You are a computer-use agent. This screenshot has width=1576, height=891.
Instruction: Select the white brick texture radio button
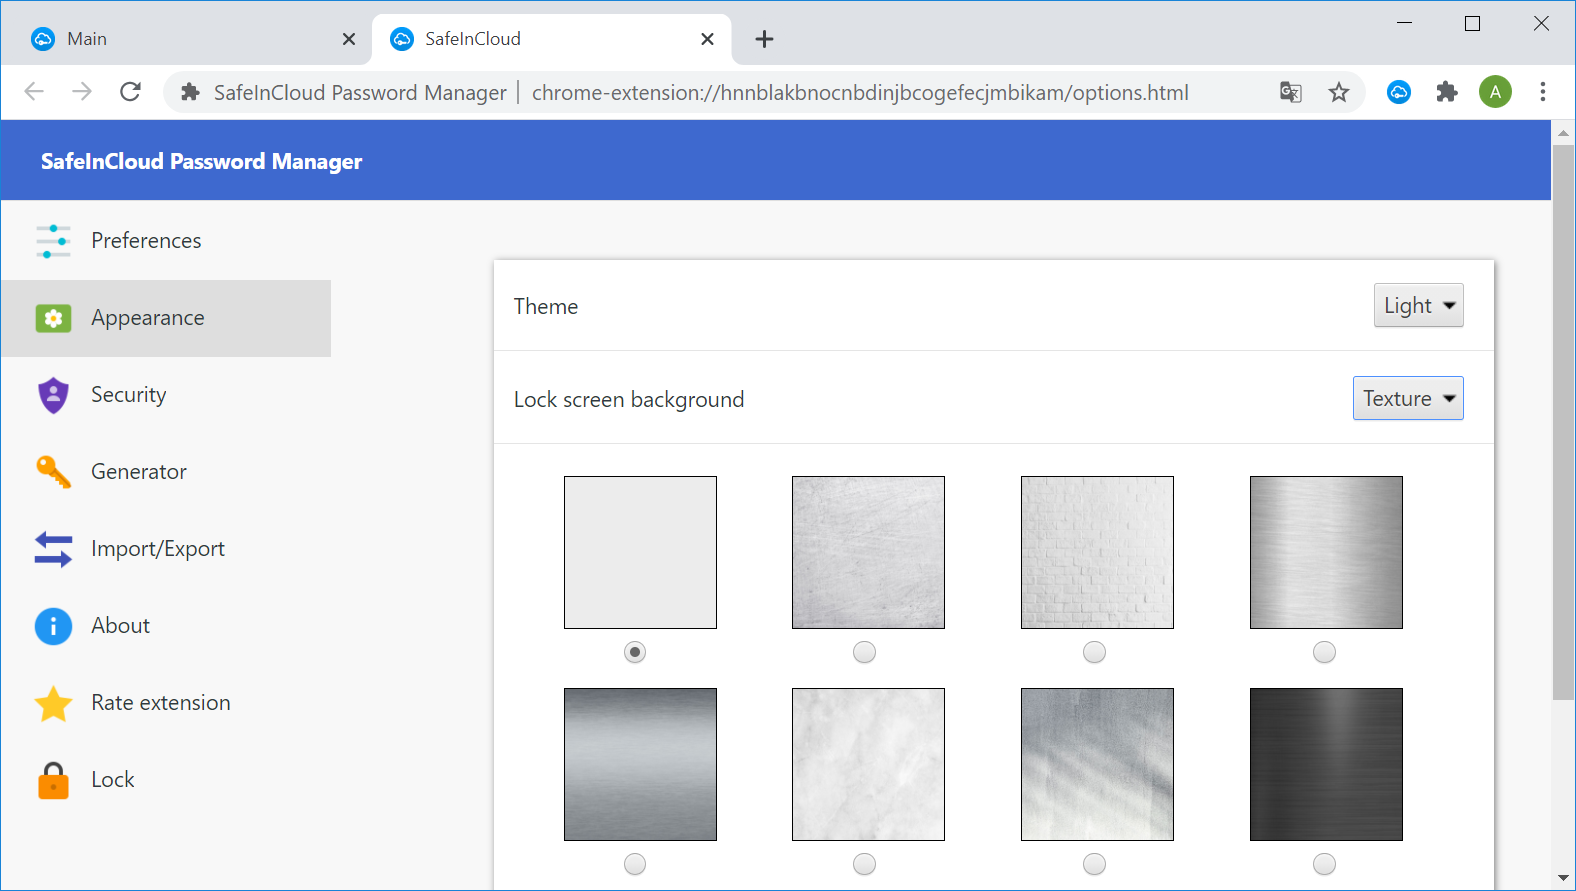[1094, 652]
